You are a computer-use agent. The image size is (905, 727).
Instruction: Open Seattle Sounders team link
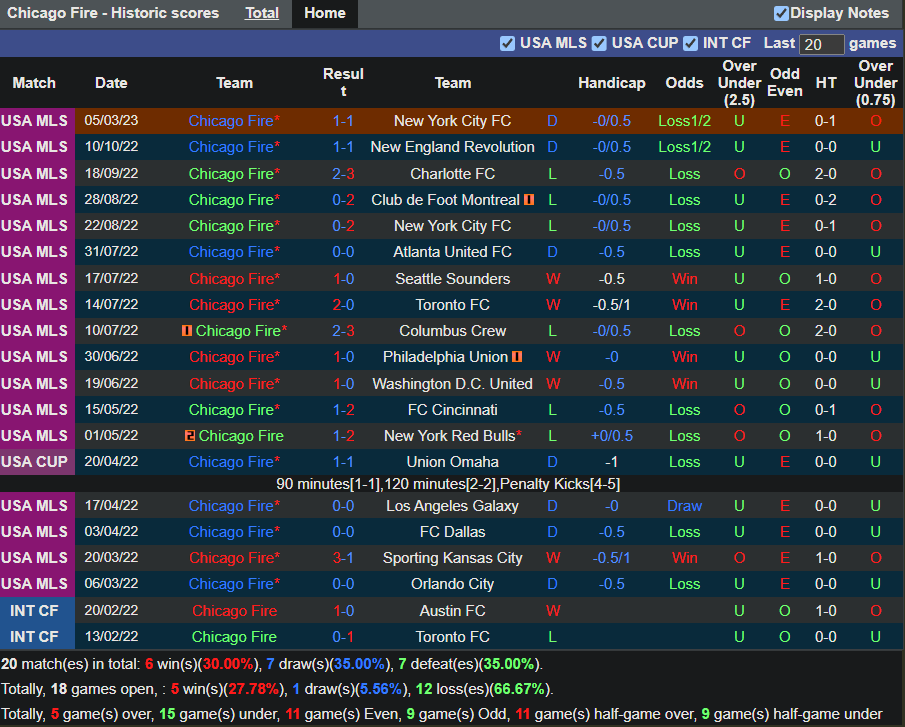[452, 279]
